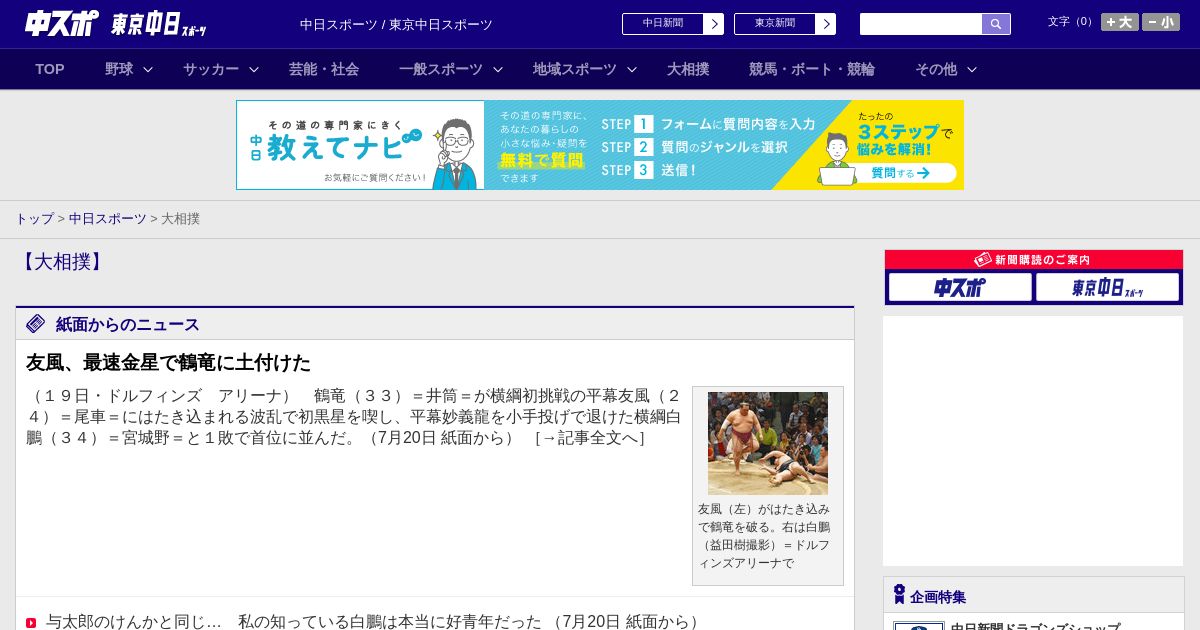Select 芸能・社会 in navigation

tap(324, 69)
